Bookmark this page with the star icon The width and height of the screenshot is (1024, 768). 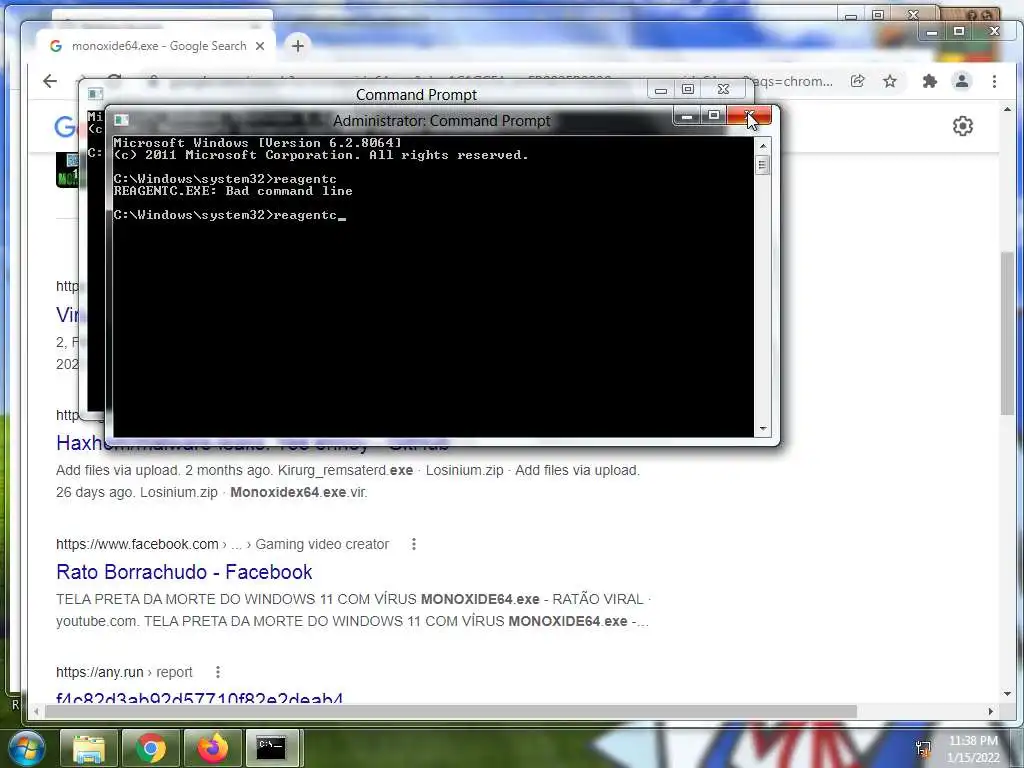(x=889, y=81)
